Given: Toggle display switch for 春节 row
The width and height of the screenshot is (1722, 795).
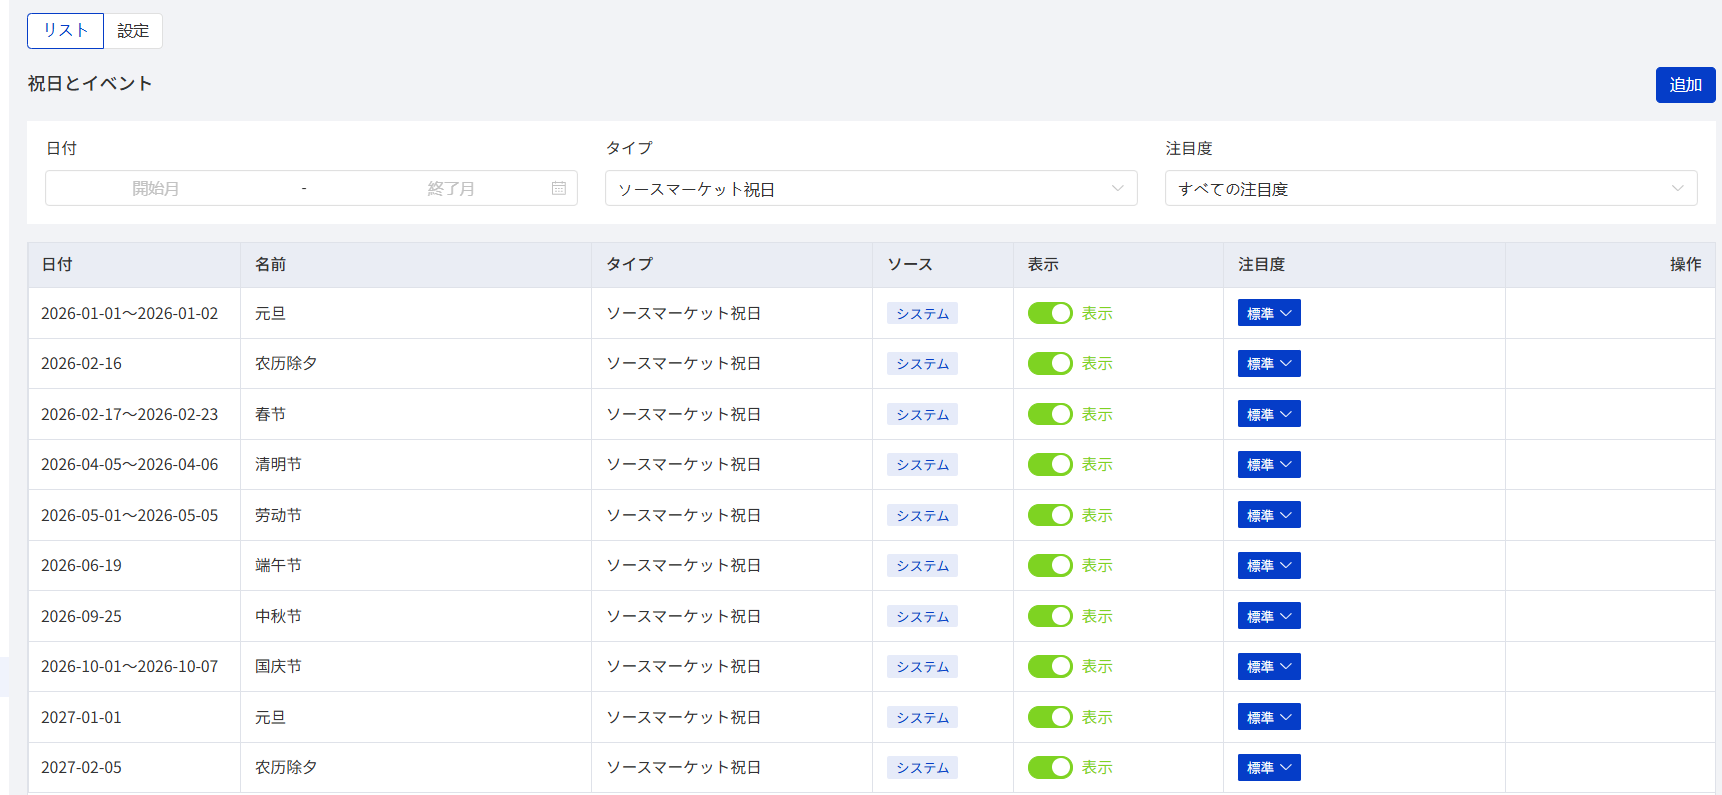Looking at the screenshot, I should [x=1050, y=414].
